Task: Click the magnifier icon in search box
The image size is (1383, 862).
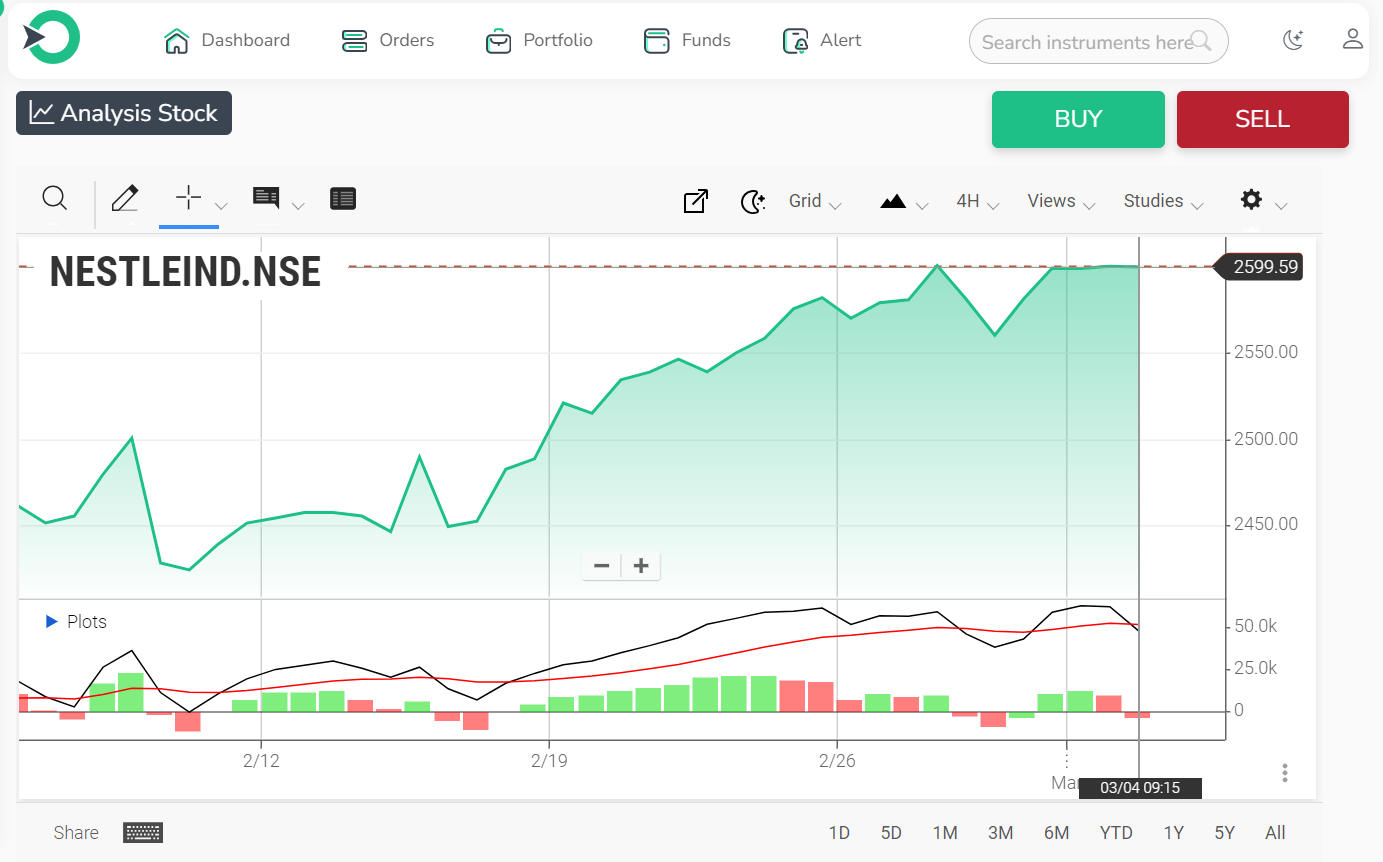Action: coord(1201,41)
